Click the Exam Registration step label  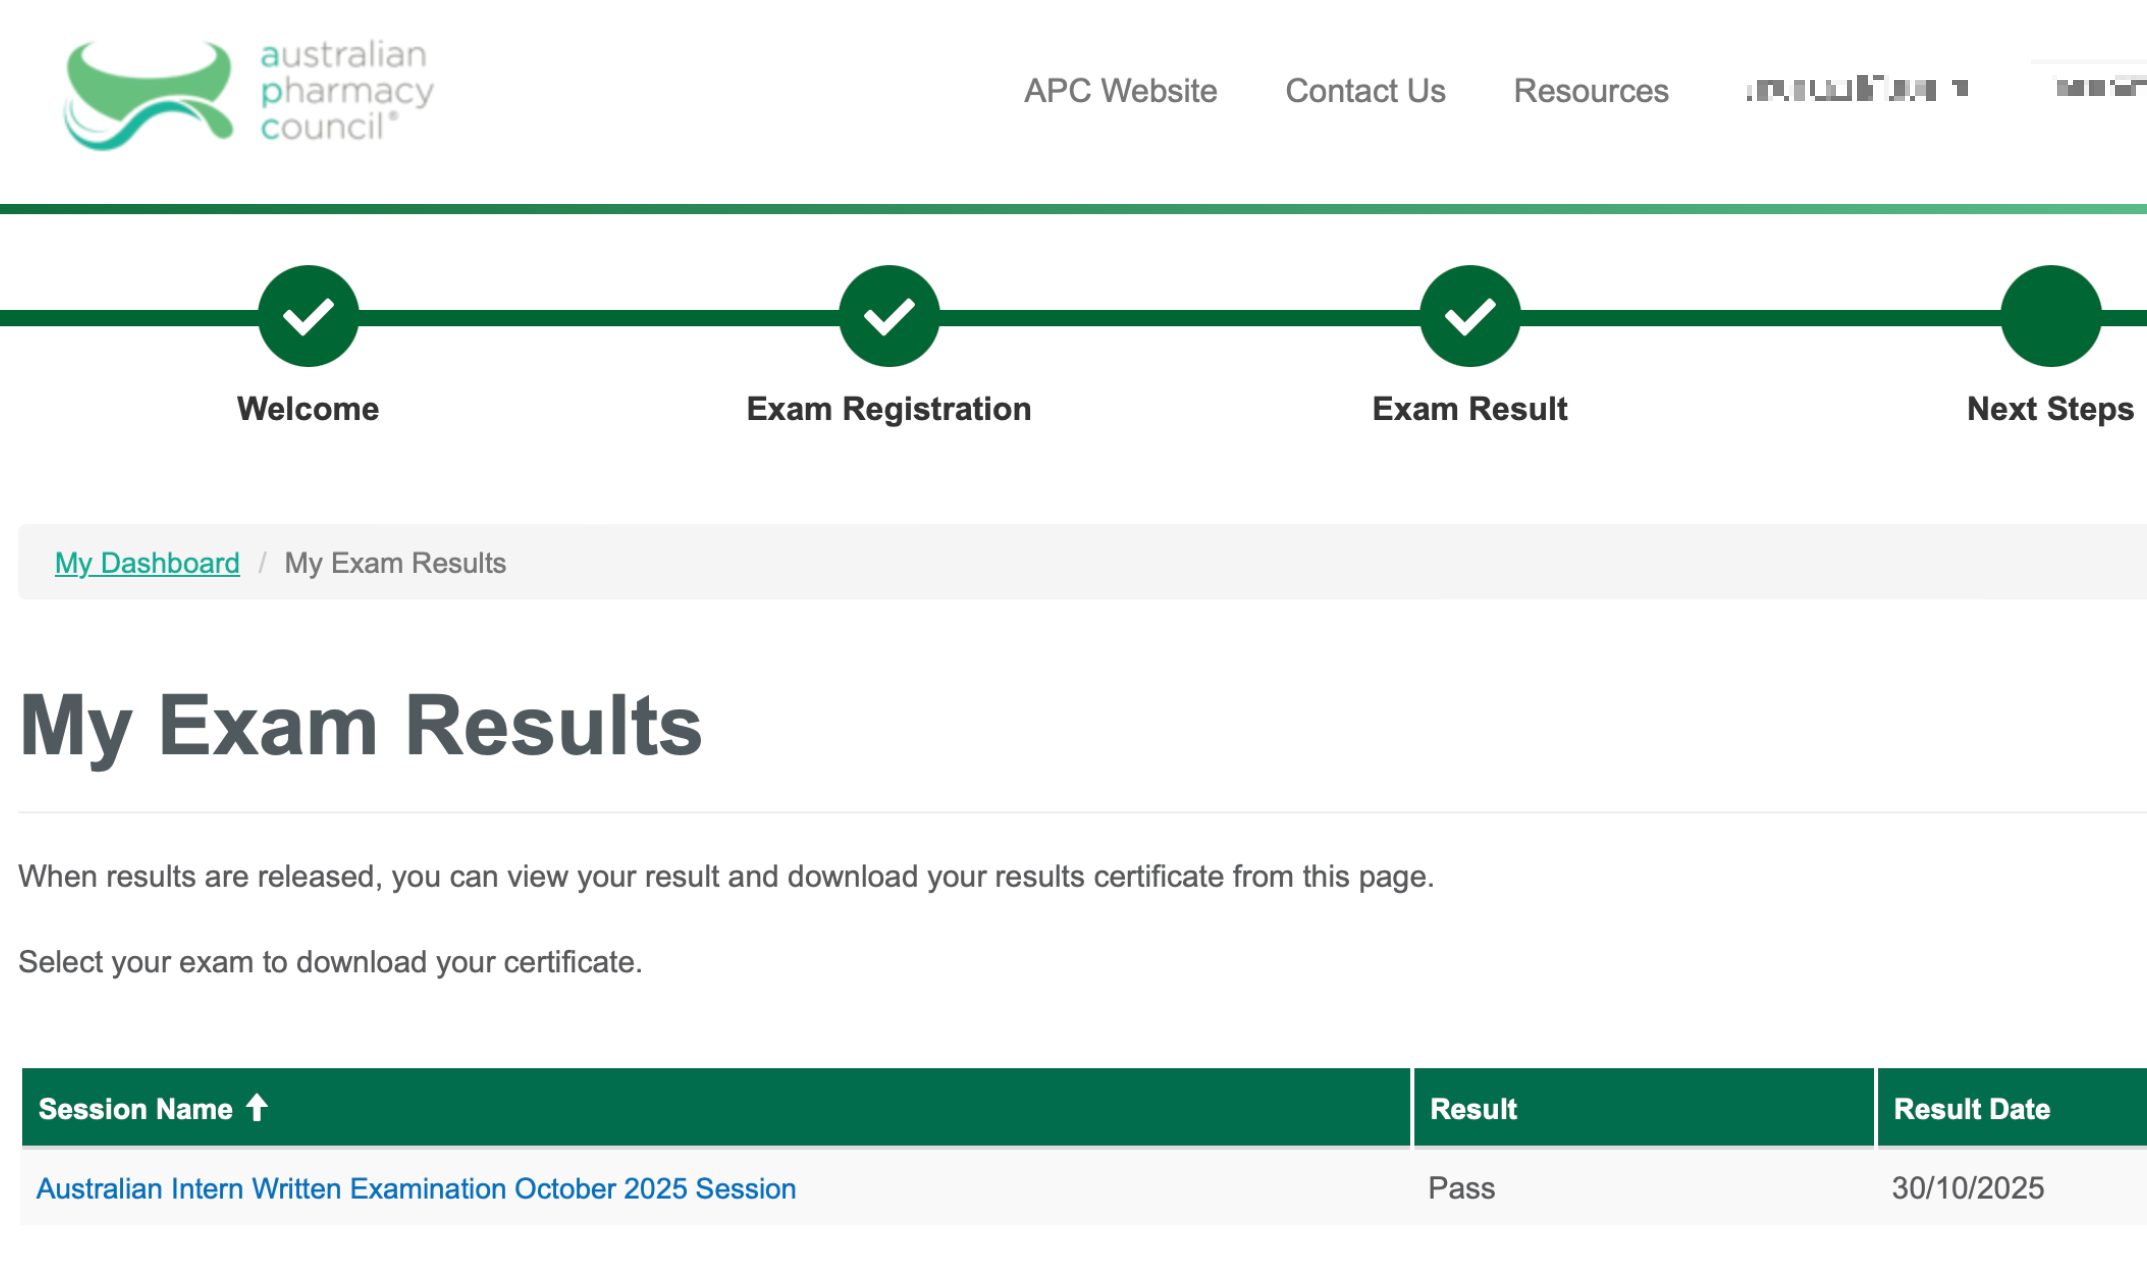point(888,409)
